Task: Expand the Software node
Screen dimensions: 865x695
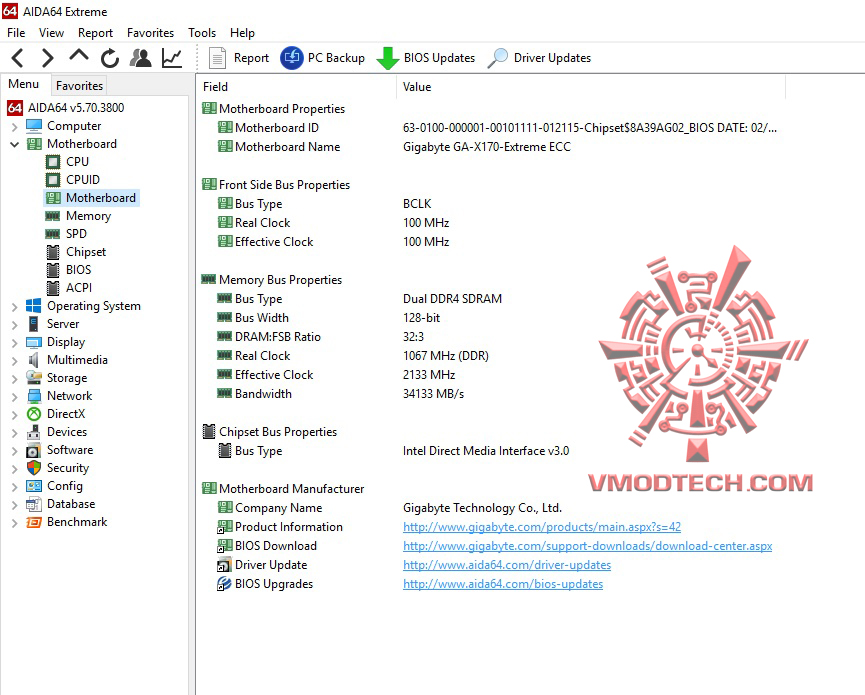Action: click(x=14, y=450)
